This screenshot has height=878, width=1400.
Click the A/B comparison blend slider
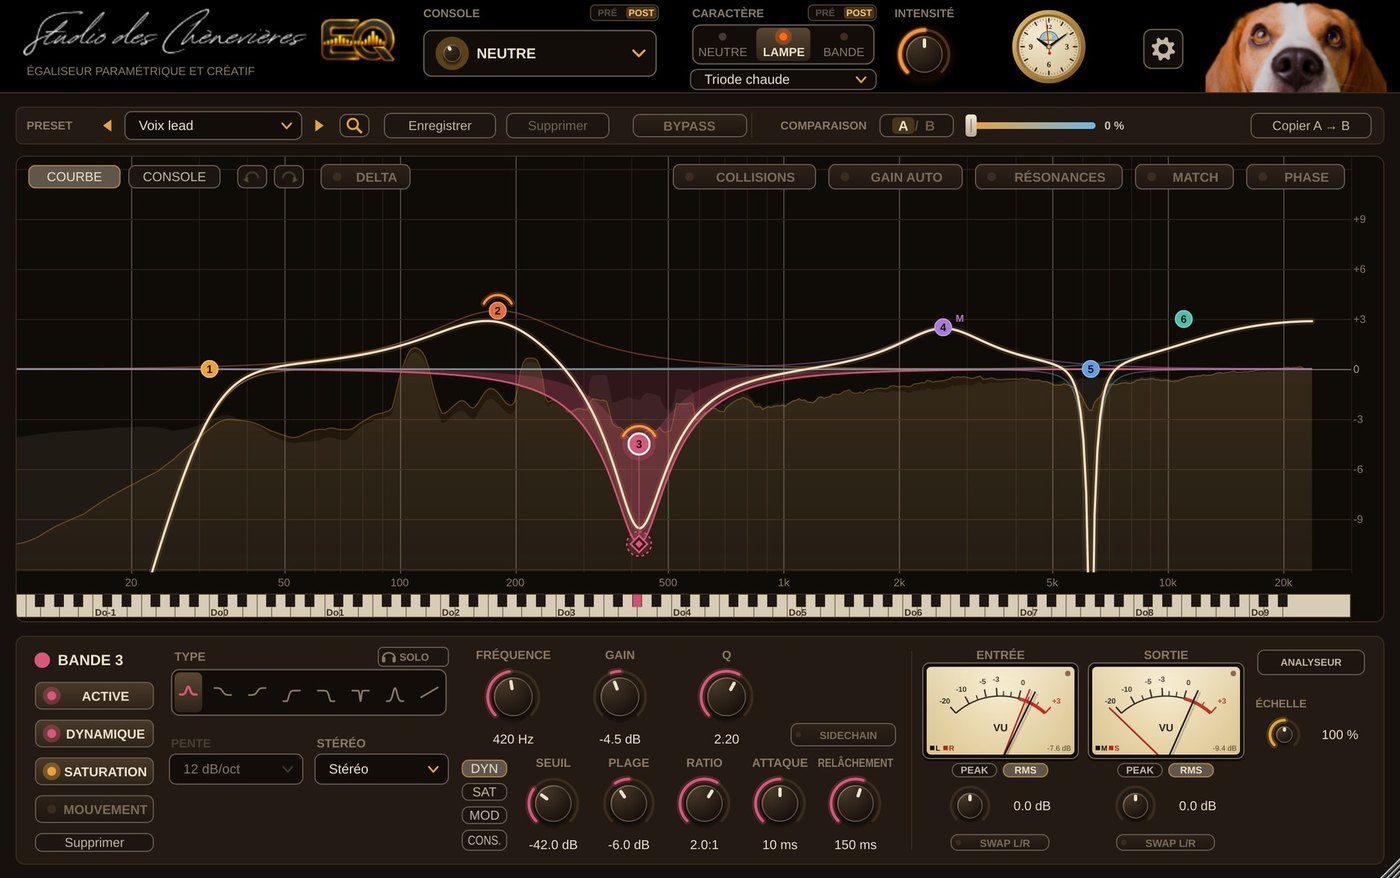(1030, 125)
